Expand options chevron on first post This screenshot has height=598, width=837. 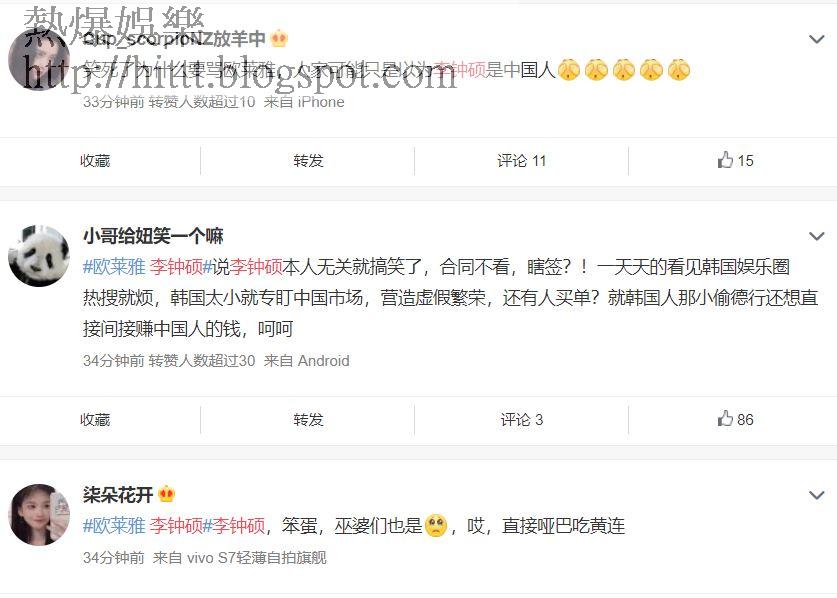817,39
